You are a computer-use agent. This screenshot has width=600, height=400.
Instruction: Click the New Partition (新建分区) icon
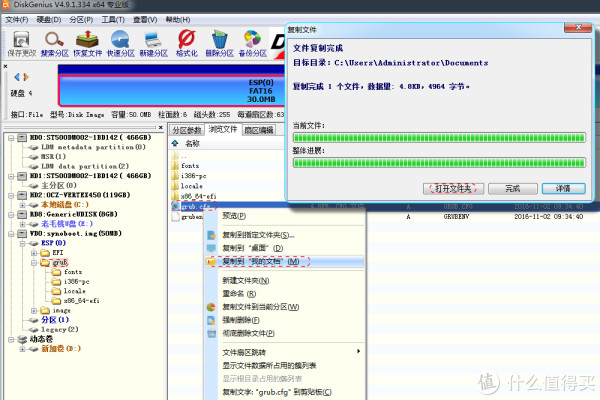(153, 44)
